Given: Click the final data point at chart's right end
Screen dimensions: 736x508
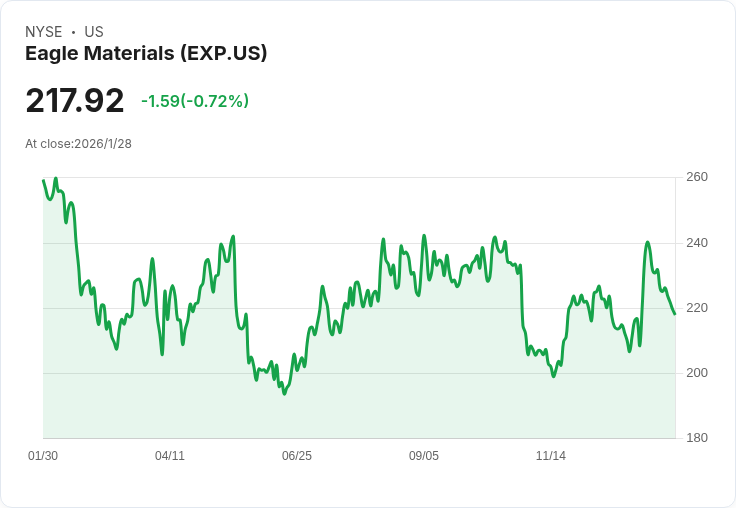Looking at the screenshot, I should click(x=675, y=314).
